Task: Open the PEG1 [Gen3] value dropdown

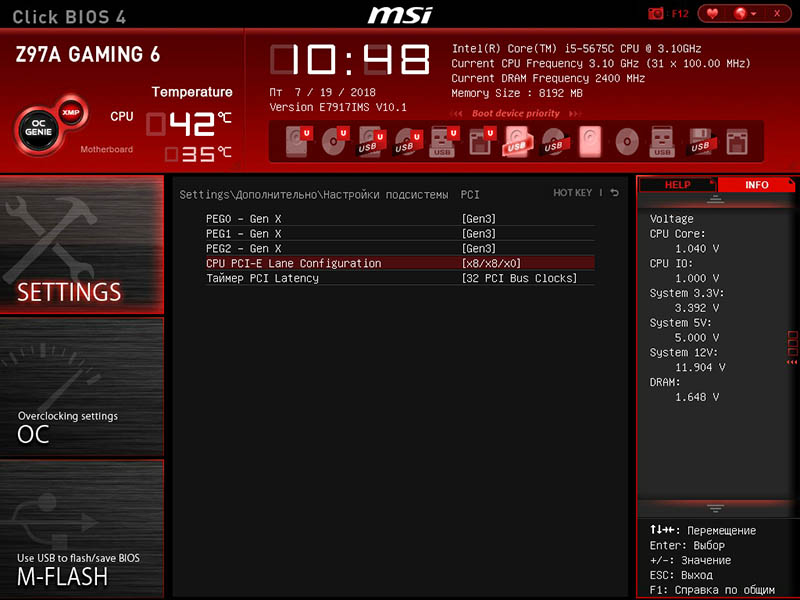Action: [479, 234]
